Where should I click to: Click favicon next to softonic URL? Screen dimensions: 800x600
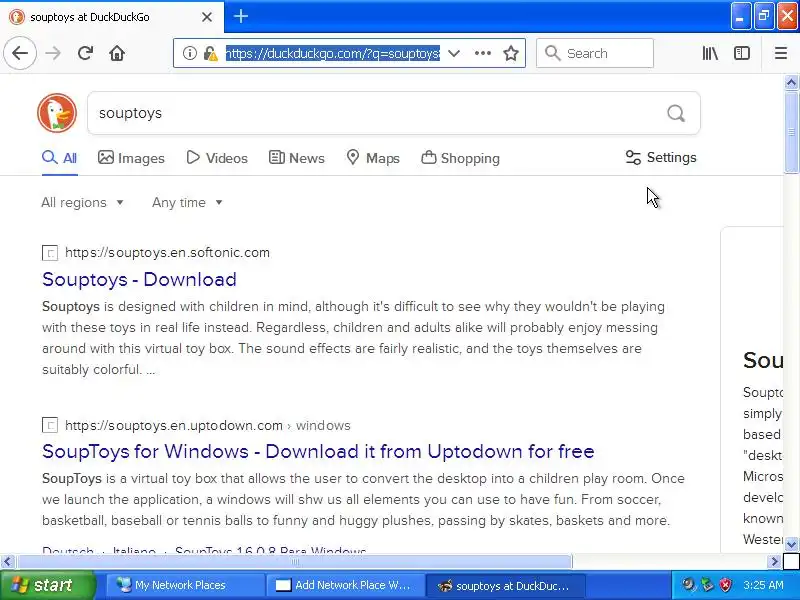(x=49, y=253)
